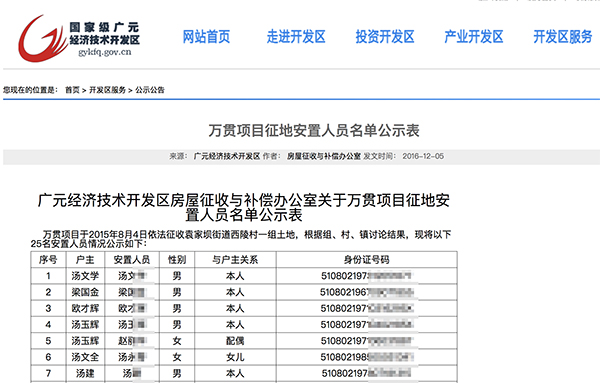Viewport: 600px width, 383px height.
Task: Click the source text 广元经济技术开发区
Action: coord(227,156)
